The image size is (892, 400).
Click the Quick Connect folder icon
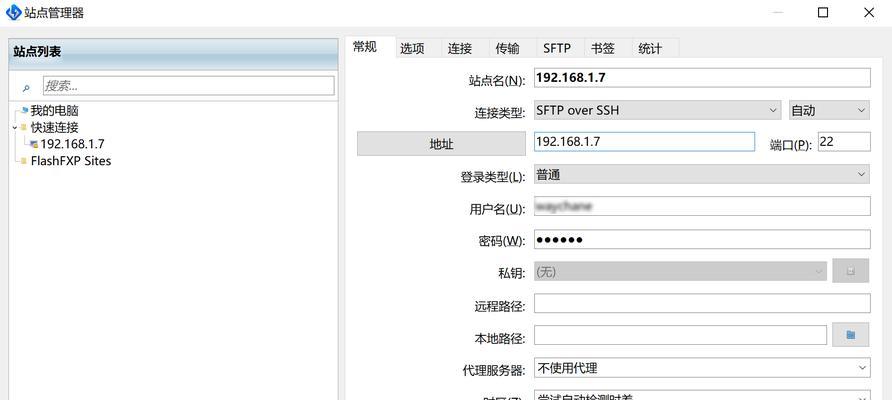23,127
